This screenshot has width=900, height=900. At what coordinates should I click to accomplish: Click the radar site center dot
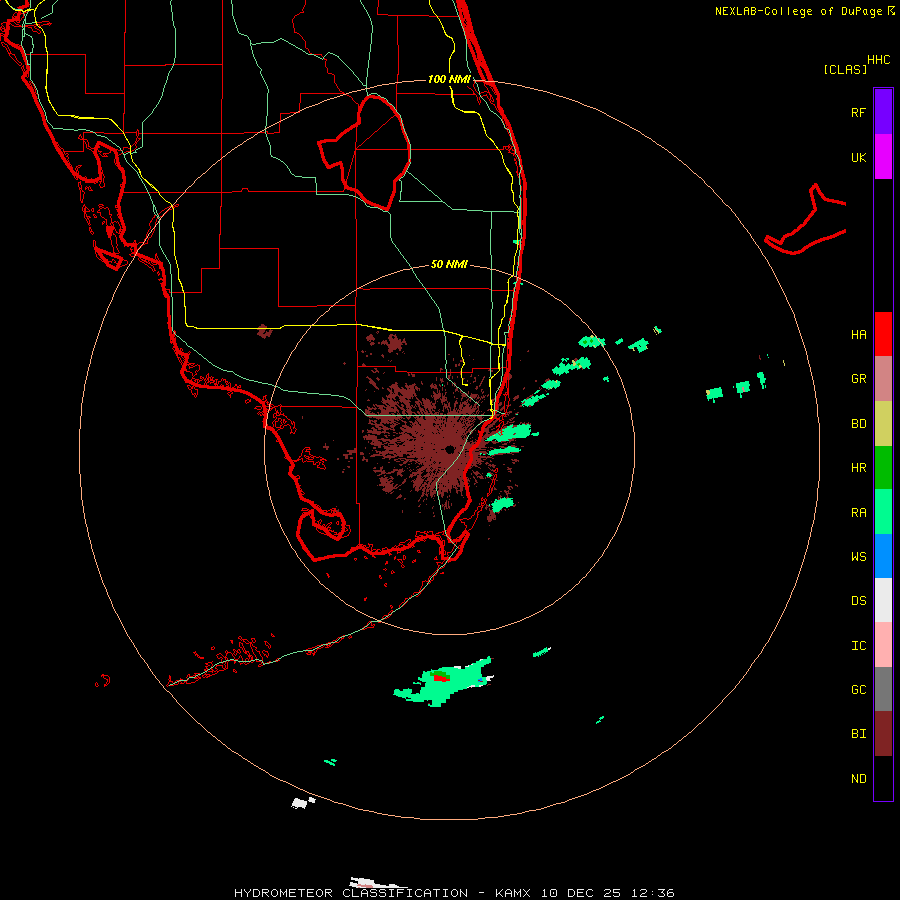450,449
